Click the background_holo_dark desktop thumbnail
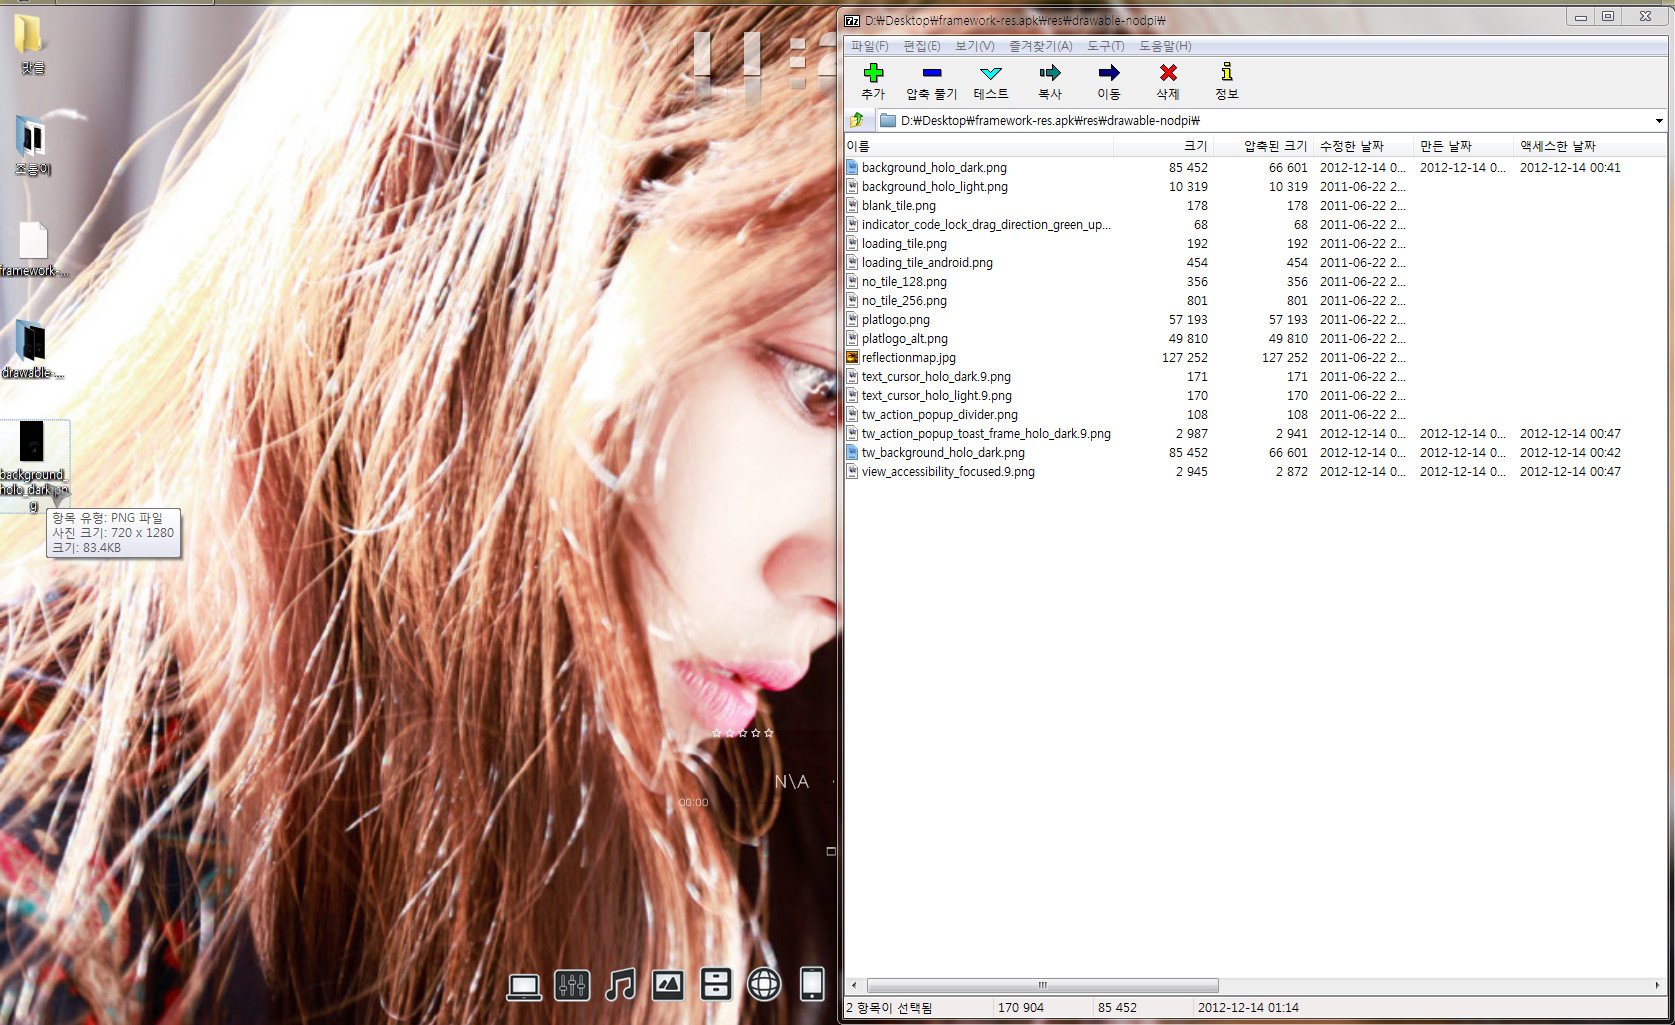The width and height of the screenshot is (1675, 1025). coord(32,442)
